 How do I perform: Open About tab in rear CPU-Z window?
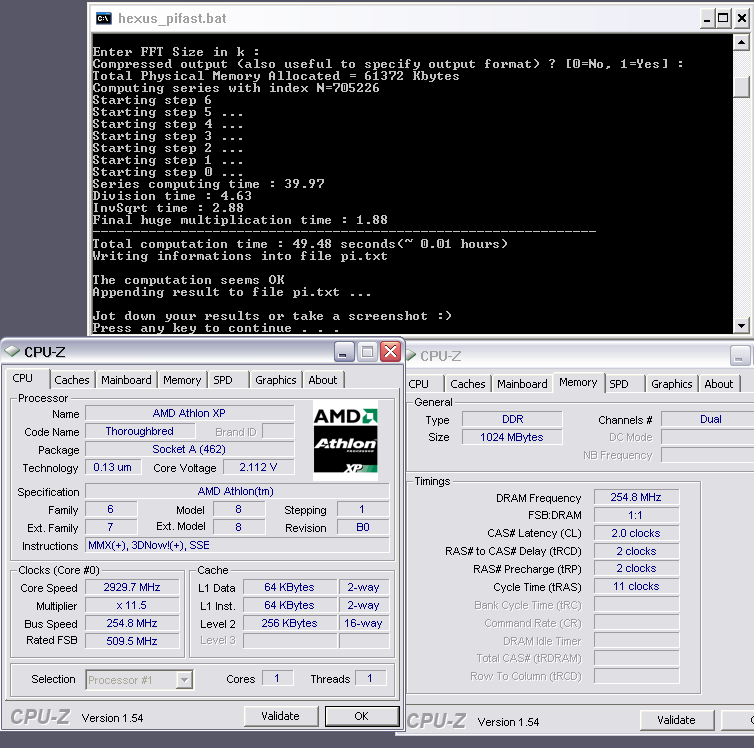(x=718, y=384)
